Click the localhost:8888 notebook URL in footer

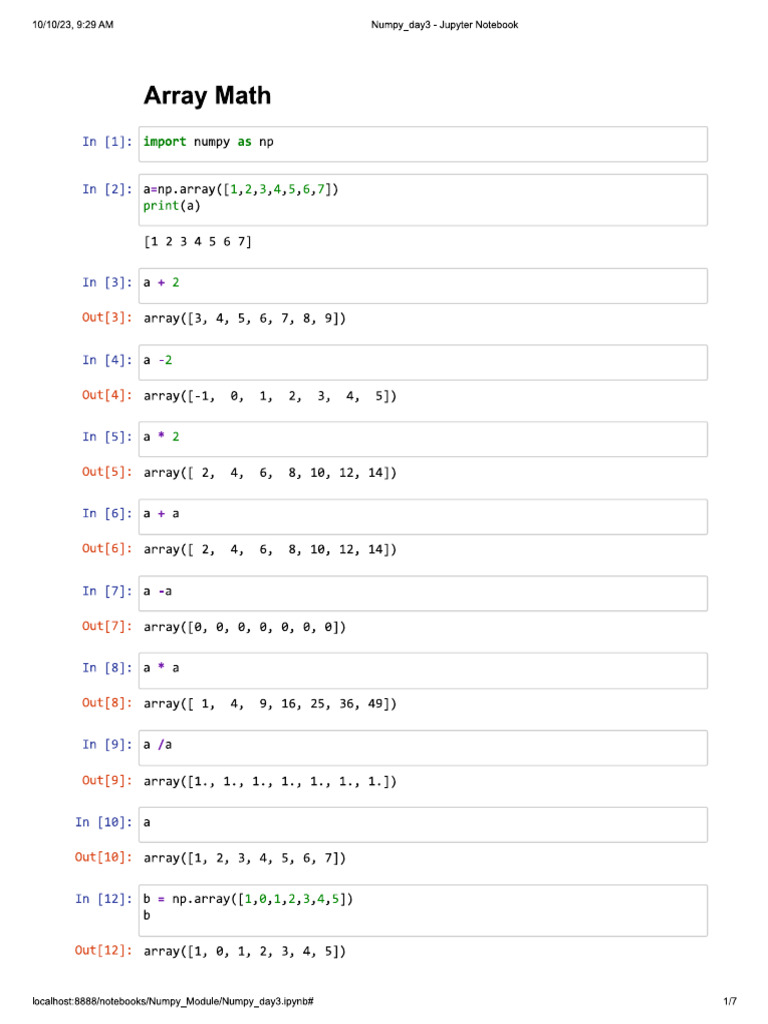pyautogui.click(x=172, y=1001)
